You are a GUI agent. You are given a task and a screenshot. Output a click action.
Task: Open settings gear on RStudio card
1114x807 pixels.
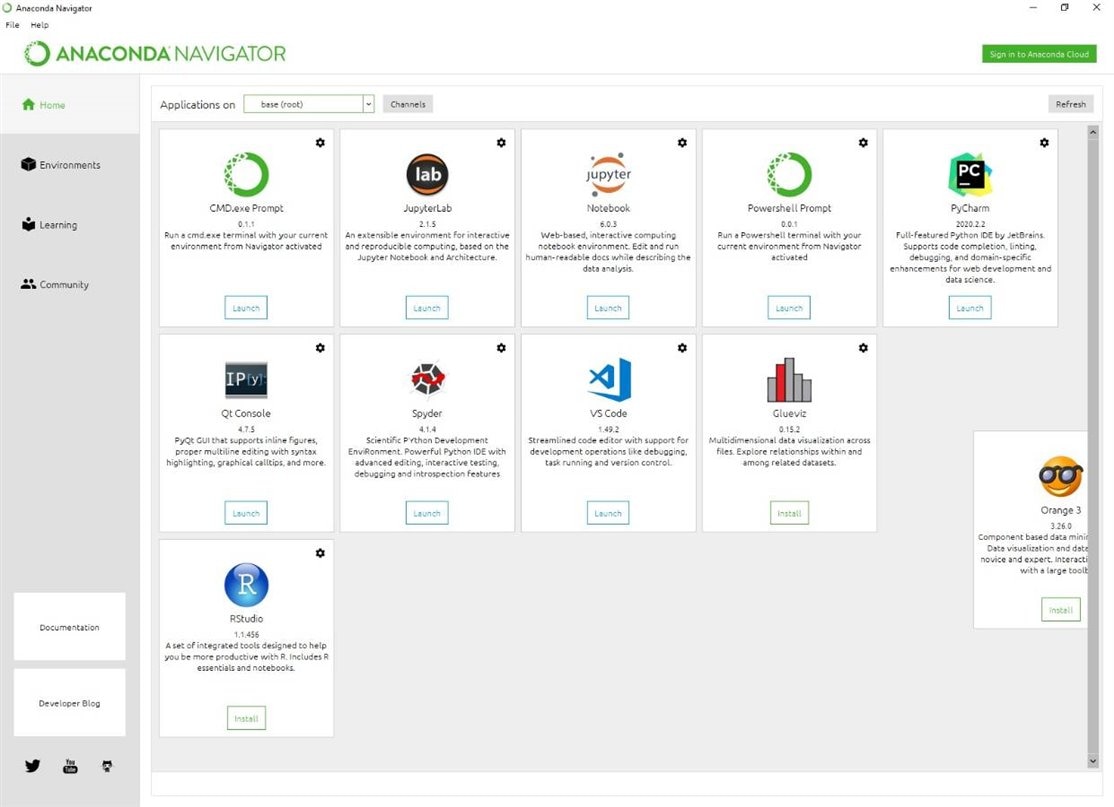[320, 553]
